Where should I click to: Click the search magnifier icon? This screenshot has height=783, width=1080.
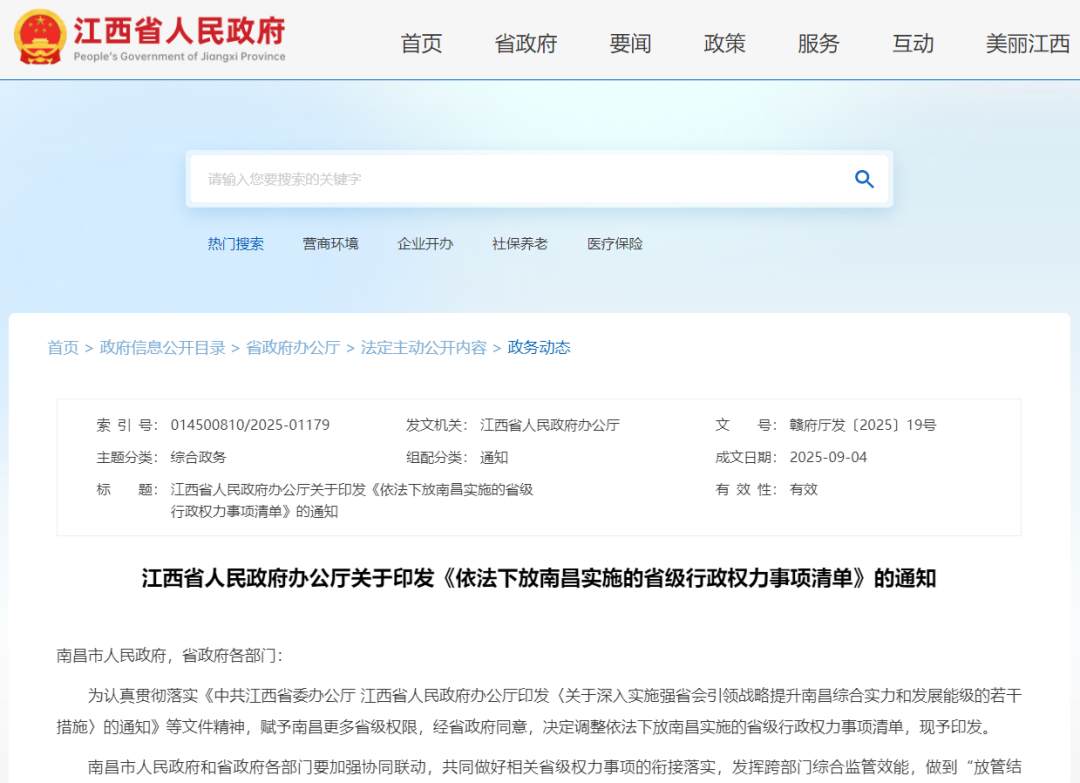[x=863, y=179]
